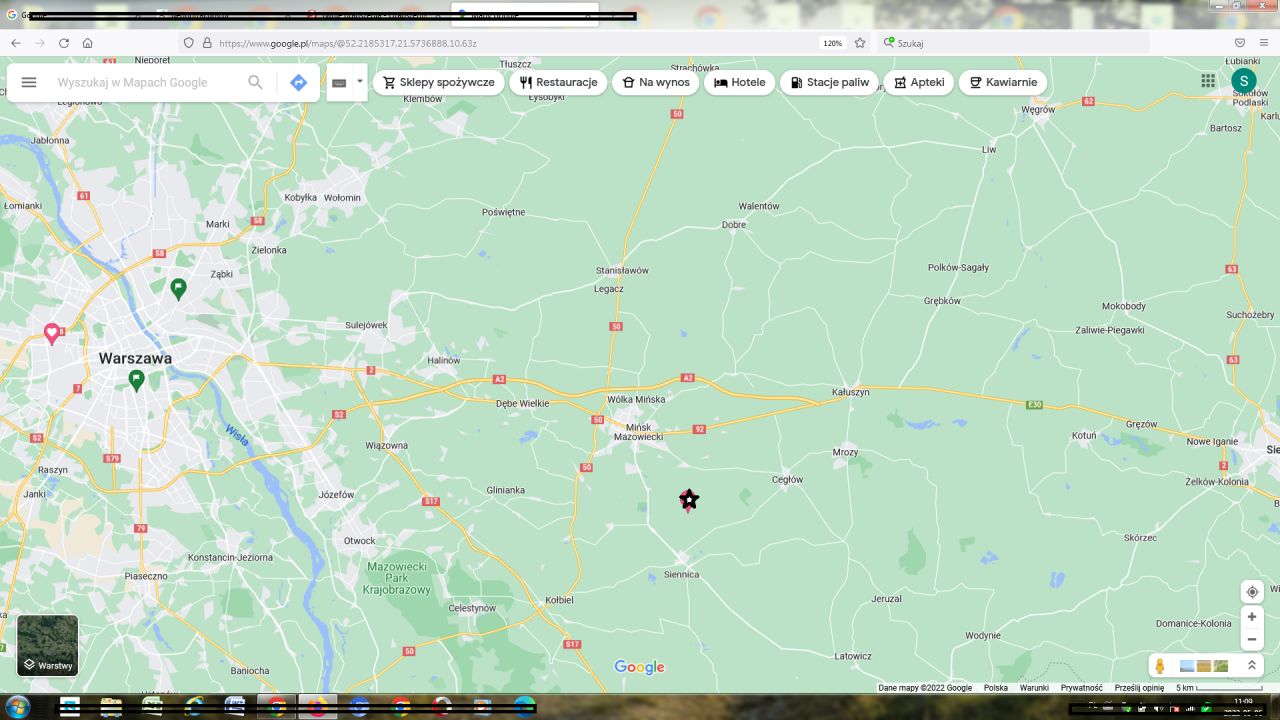The width and height of the screenshot is (1280, 720).
Task: Show Restauracje on the map
Action: coord(558,82)
